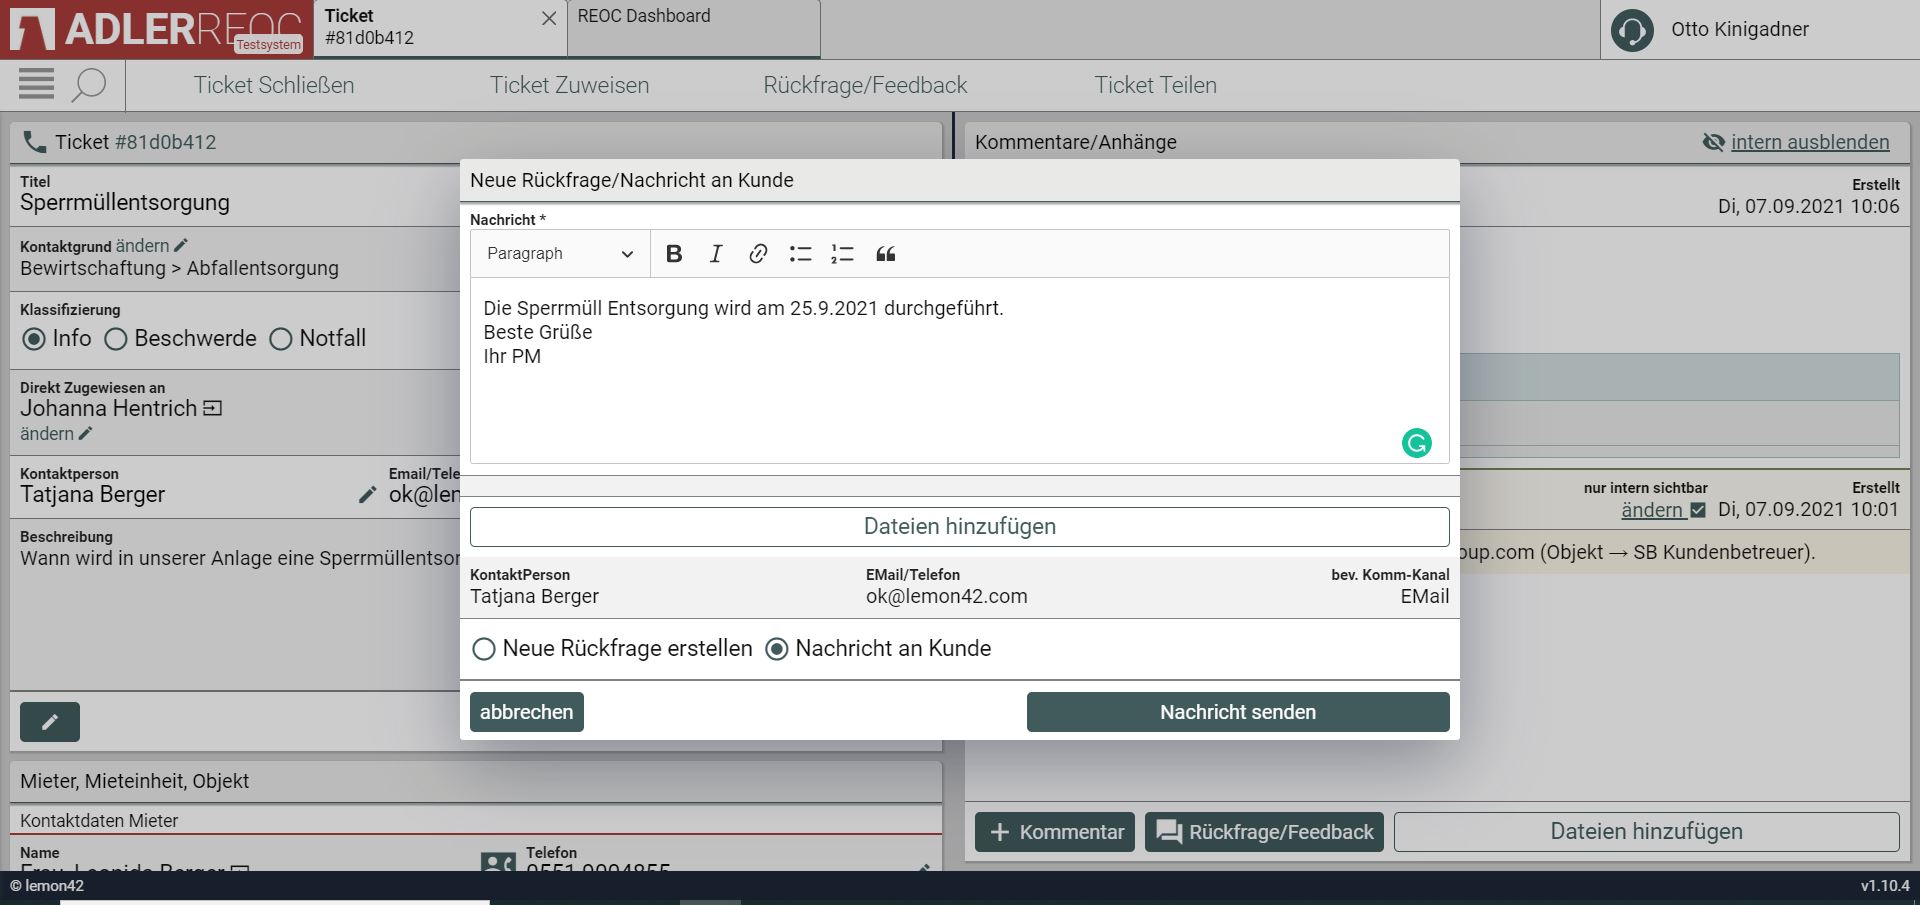Toggle bold formatting in message editor
Screen dimensions: 1920x905
tap(674, 254)
